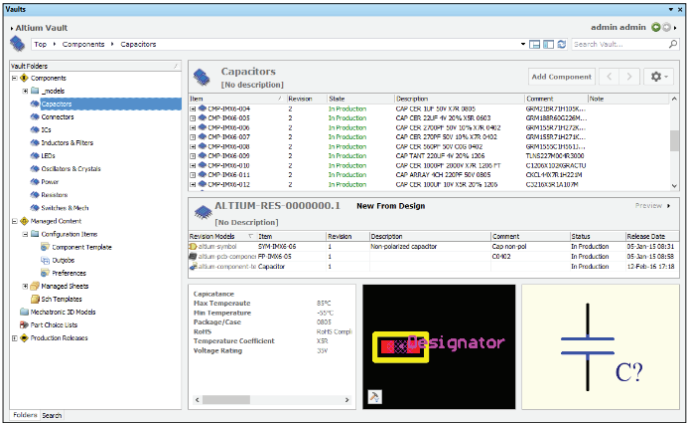Select the SYM-IMX6-06 model row
The image size is (688, 423).
(434, 247)
